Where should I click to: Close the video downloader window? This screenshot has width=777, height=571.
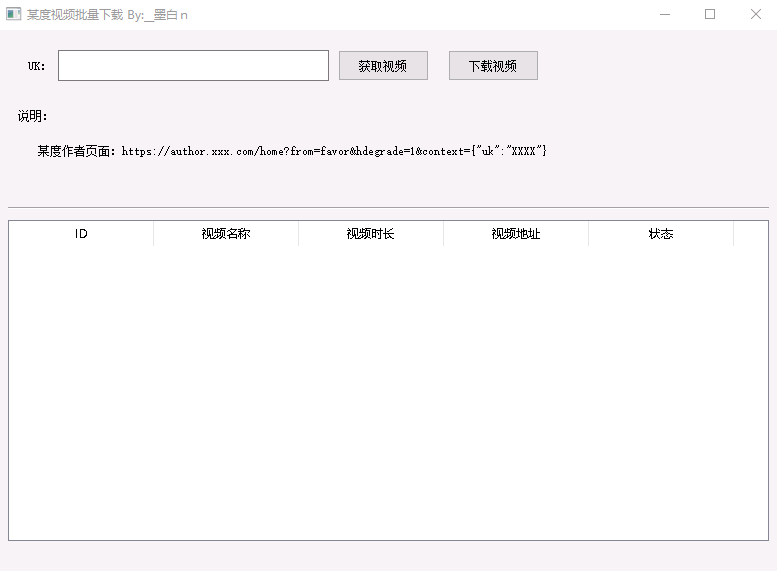[x=755, y=14]
